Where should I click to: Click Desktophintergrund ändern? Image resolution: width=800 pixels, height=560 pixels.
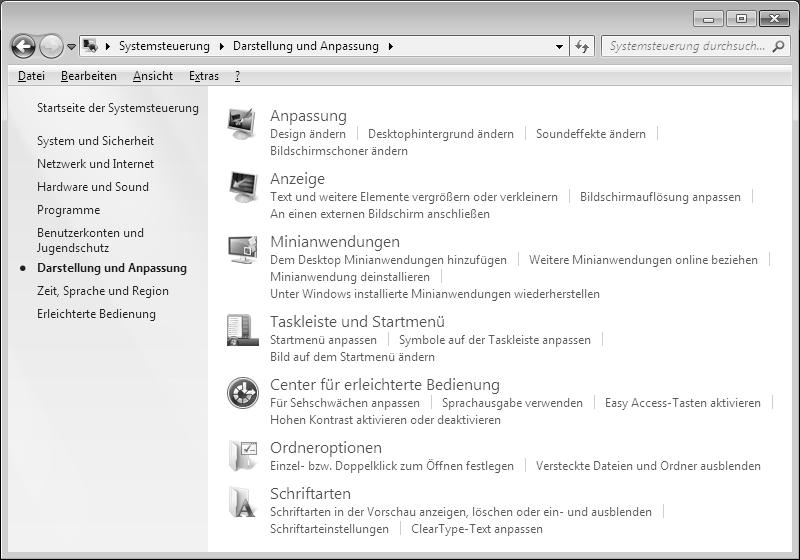[x=441, y=134]
